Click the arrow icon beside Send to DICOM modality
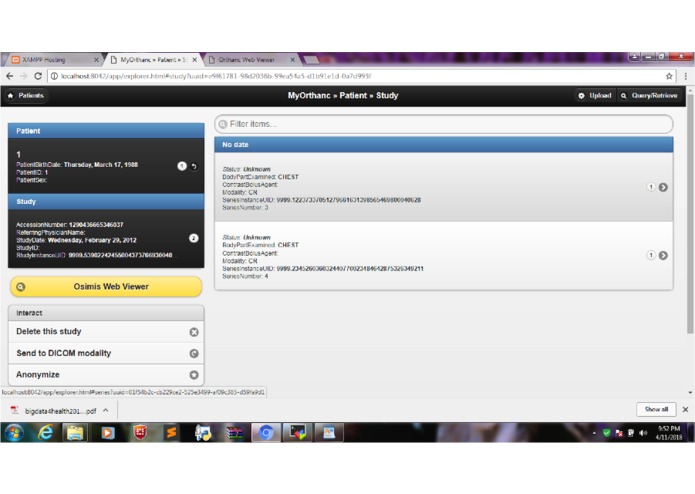Image resolution: width=695 pixels, height=494 pixels. [194, 354]
